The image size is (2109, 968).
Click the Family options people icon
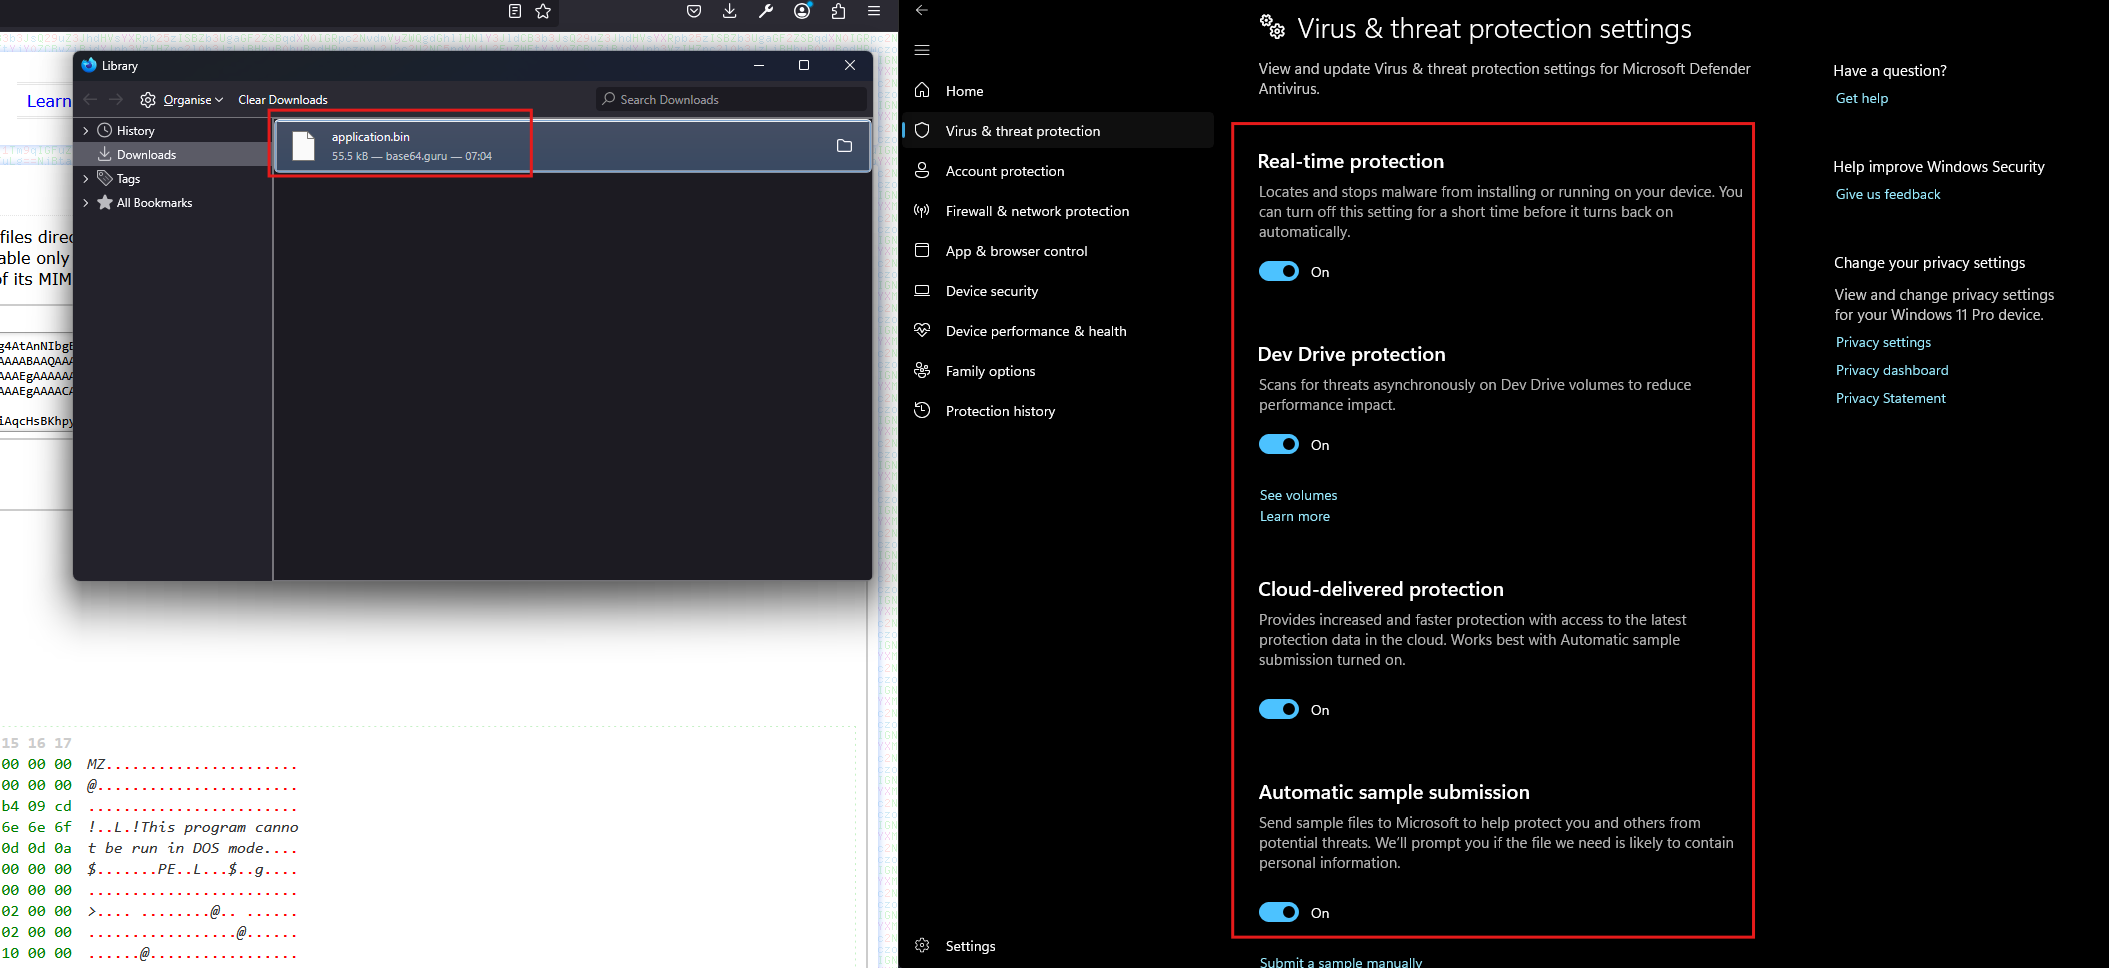[x=922, y=370]
